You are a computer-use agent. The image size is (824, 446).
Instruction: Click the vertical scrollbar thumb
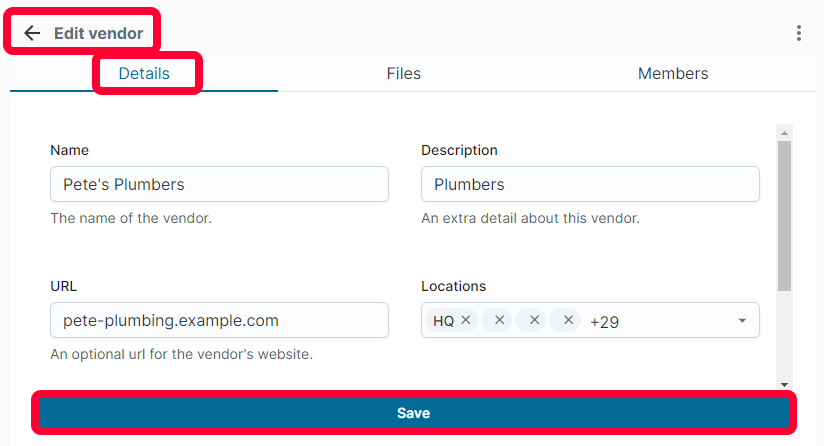tap(784, 215)
